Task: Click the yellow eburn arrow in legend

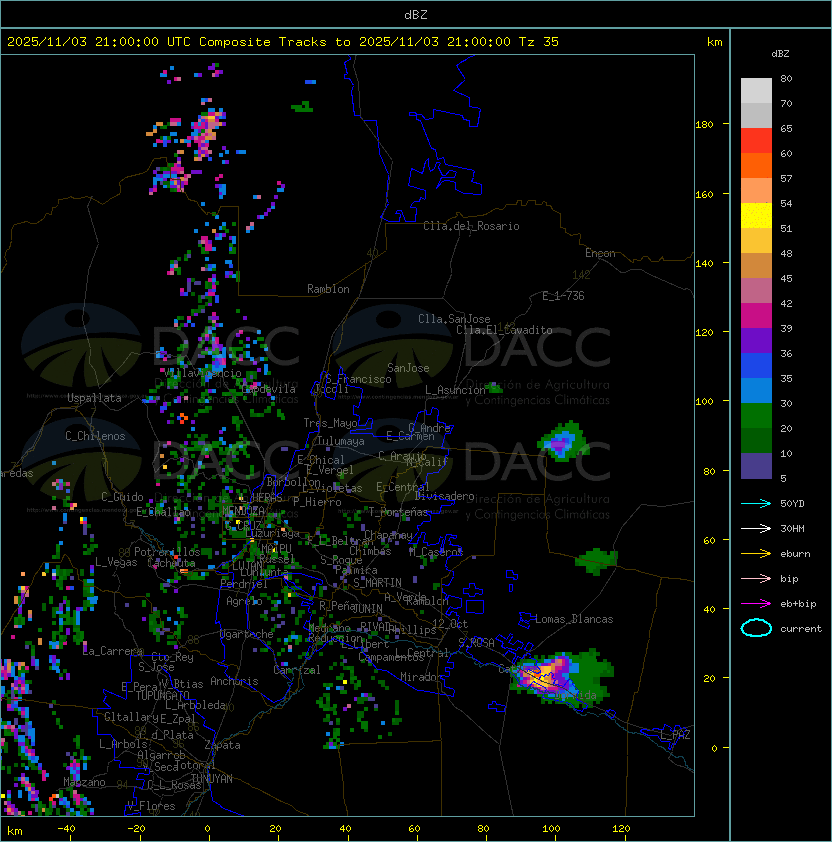Action: (x=756, y=554)
